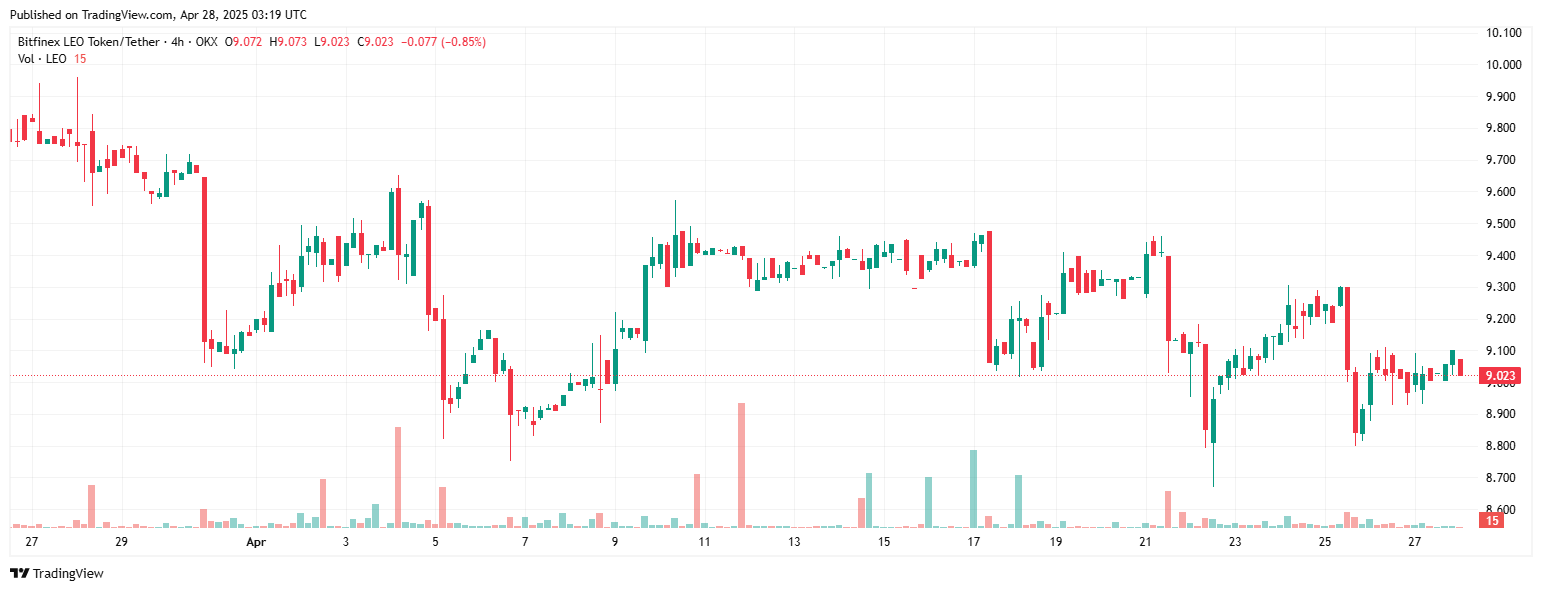This screenshot has width=1542, height=591.
Task: Click the "11" date on time axis
Action: [704, 542]
